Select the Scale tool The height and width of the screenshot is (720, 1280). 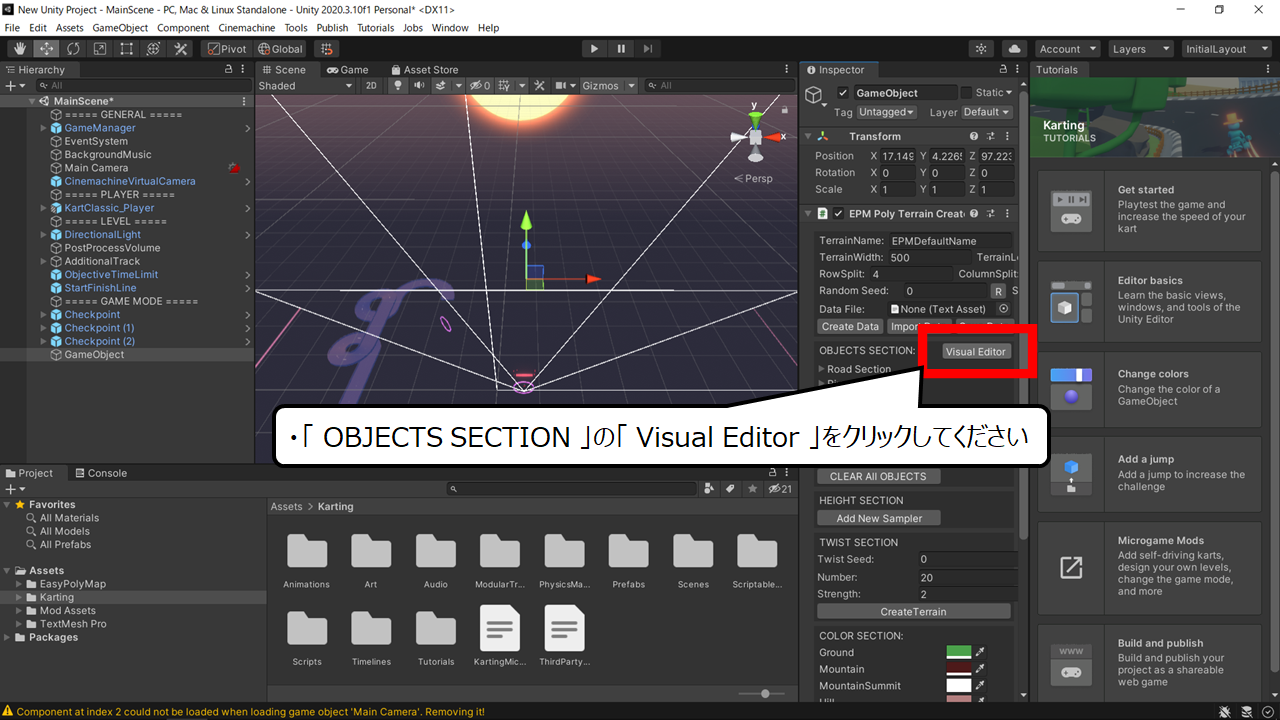click(100, 49)
